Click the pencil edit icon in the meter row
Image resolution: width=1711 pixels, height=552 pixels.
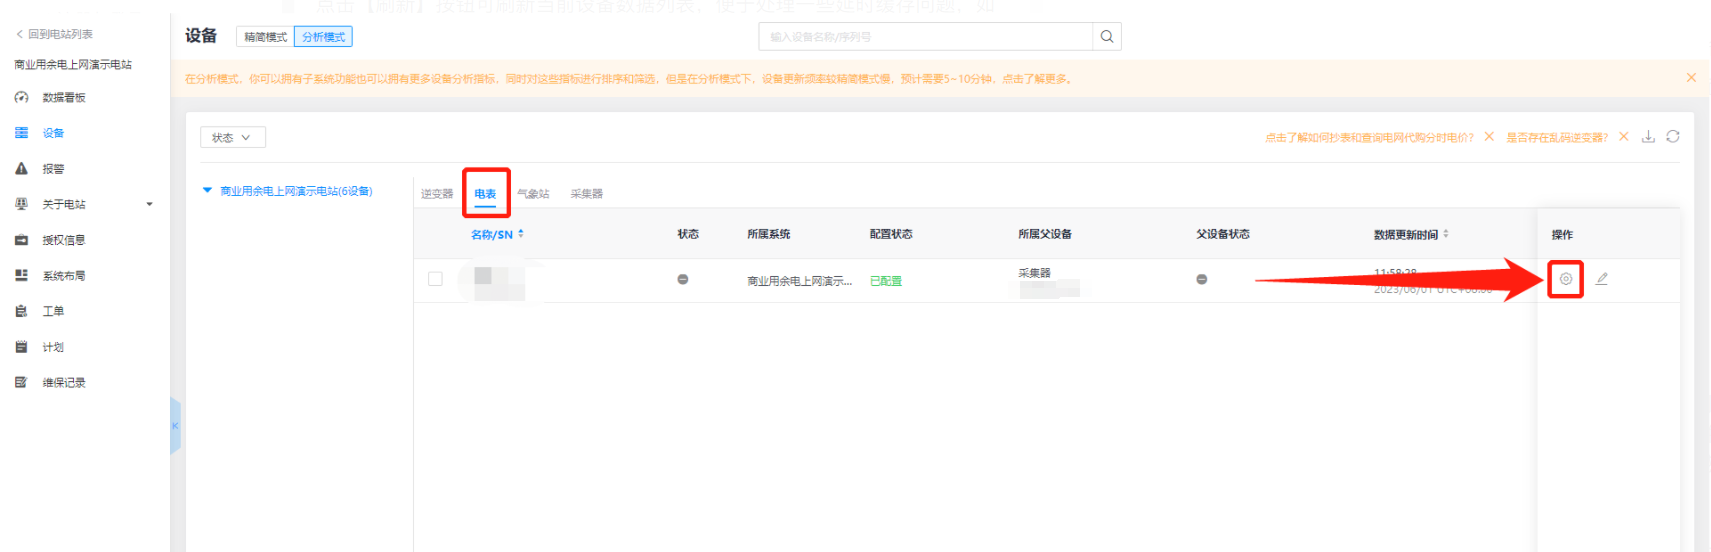tap(1601, 279)
